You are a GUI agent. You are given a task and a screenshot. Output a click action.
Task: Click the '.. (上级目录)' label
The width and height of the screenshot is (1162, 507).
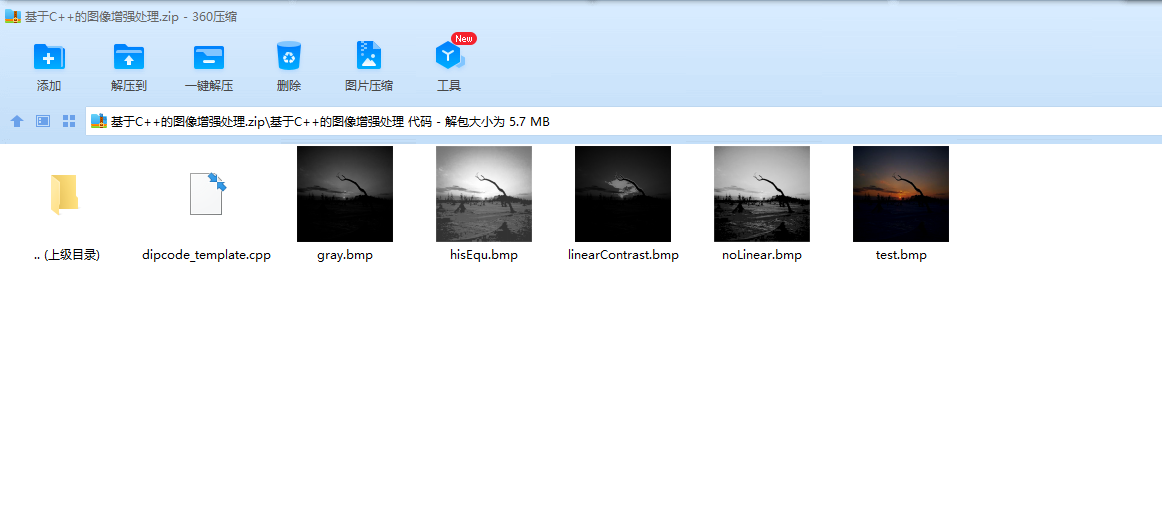click(67, 255)
